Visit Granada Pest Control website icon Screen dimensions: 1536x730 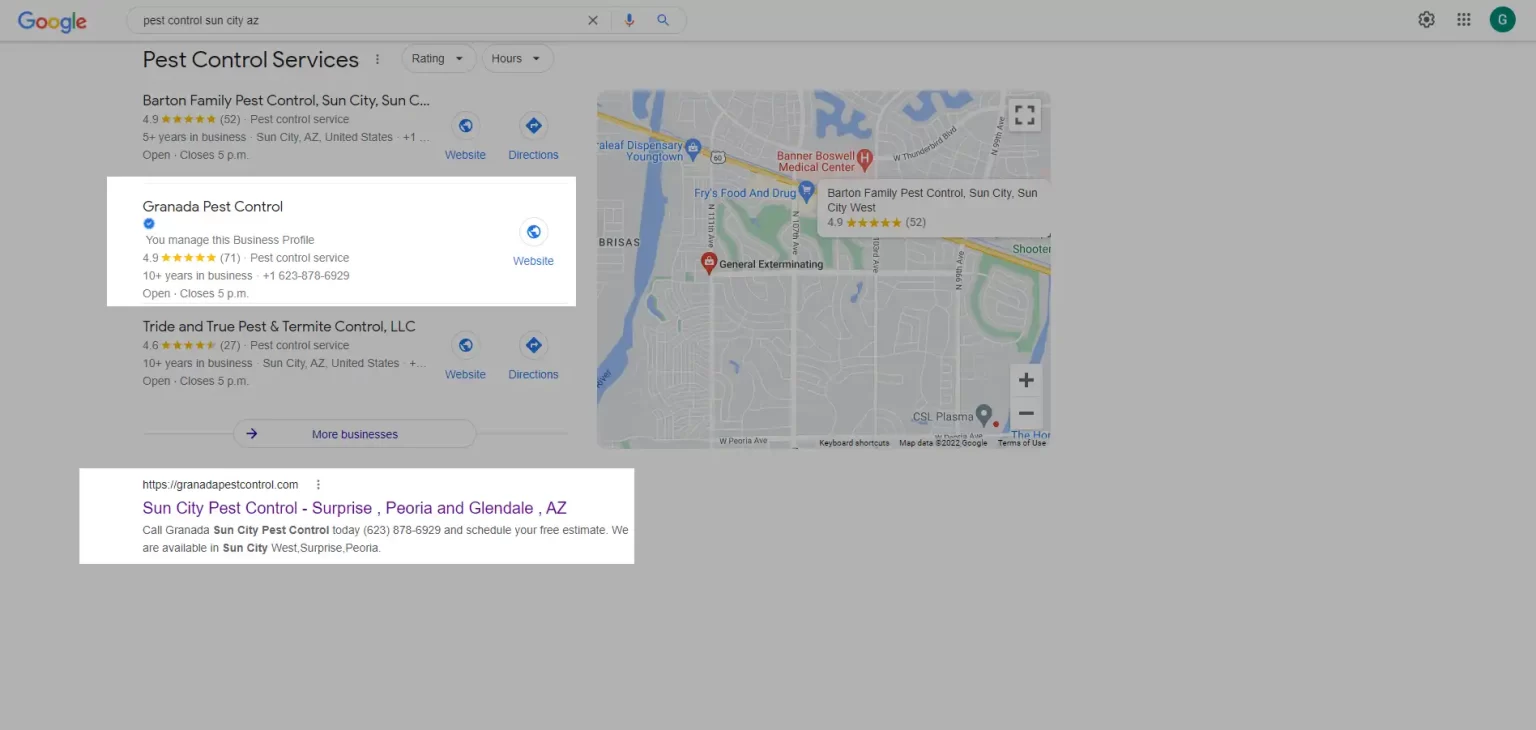click(x=533, y=232)
